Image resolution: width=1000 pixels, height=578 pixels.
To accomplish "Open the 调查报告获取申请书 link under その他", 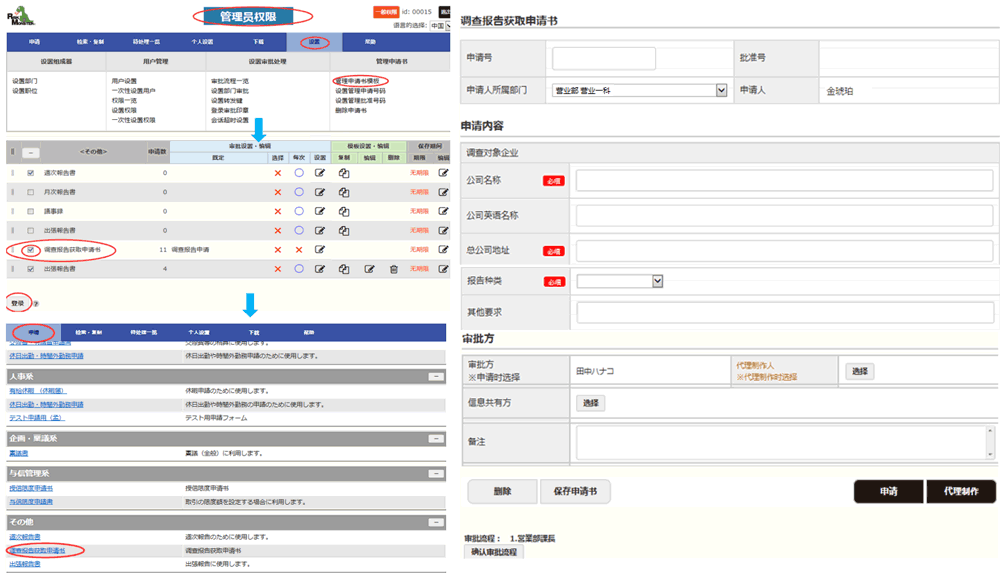I will pyautogui.click(x=36, y=550).
